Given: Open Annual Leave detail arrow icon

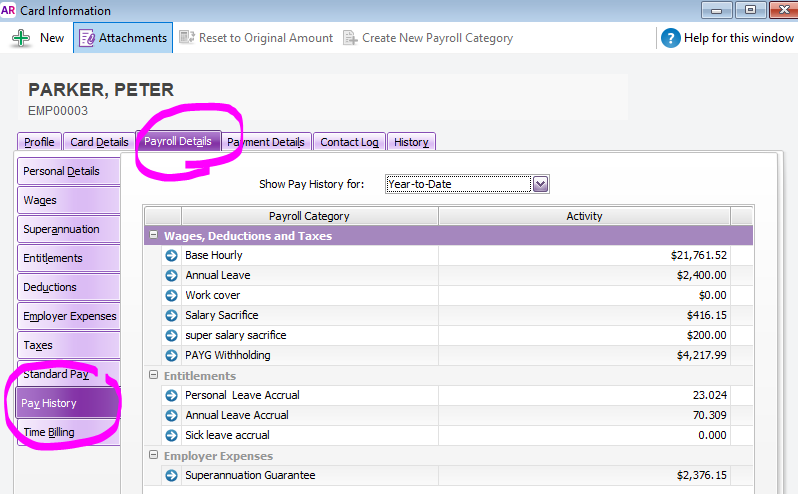Looking at the screenshot, I should click(x=171, y=275).
